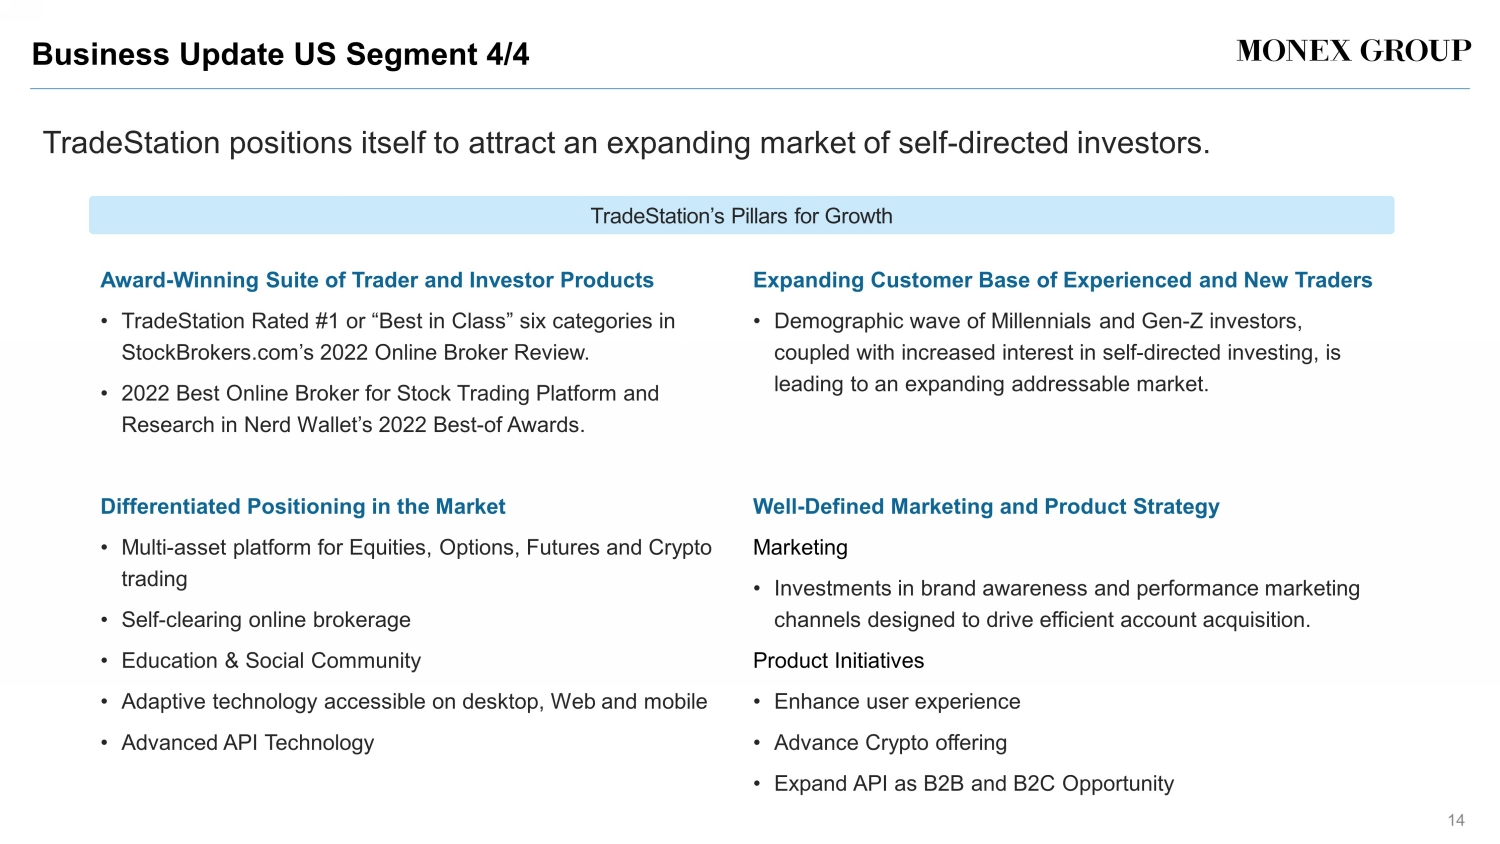Click the TradeStation positions itself subtitle sentence

click(x=626, y=144)
